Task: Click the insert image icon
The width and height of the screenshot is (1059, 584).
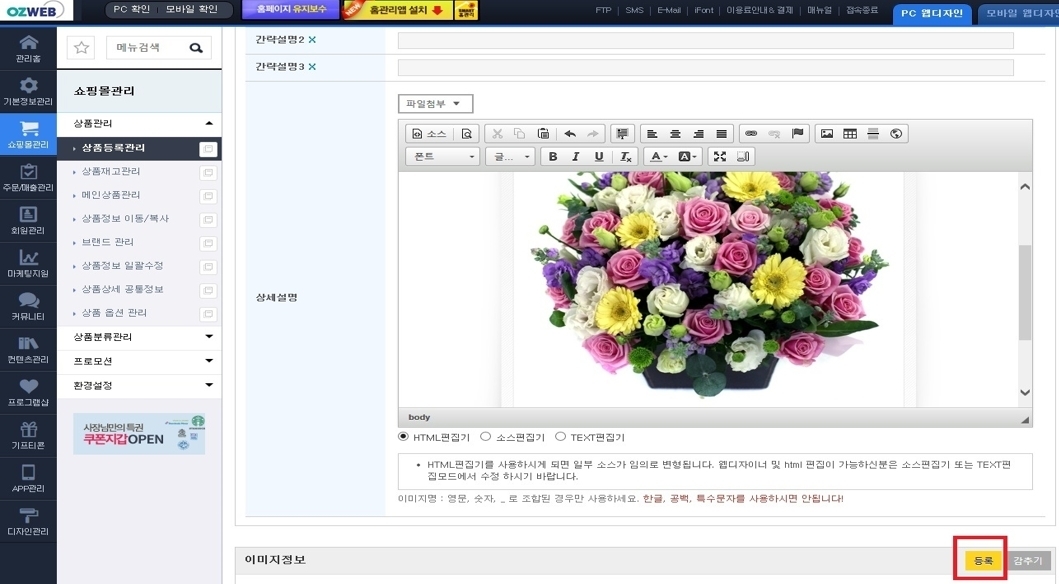Action: [x=827, y=134]
